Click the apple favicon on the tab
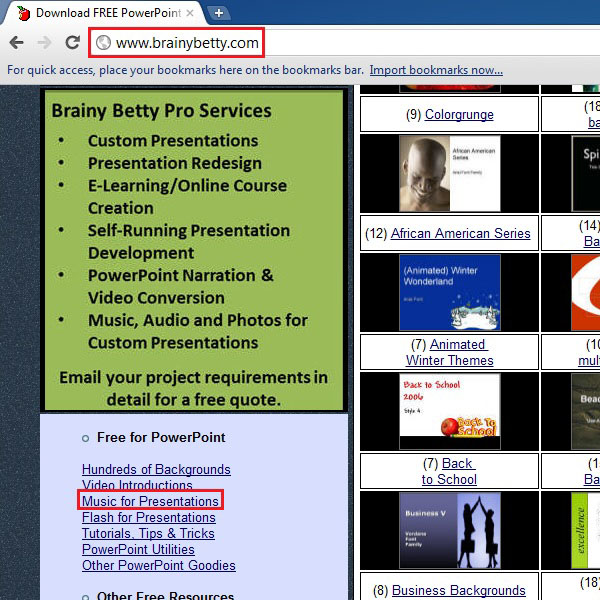 point(24,13)
